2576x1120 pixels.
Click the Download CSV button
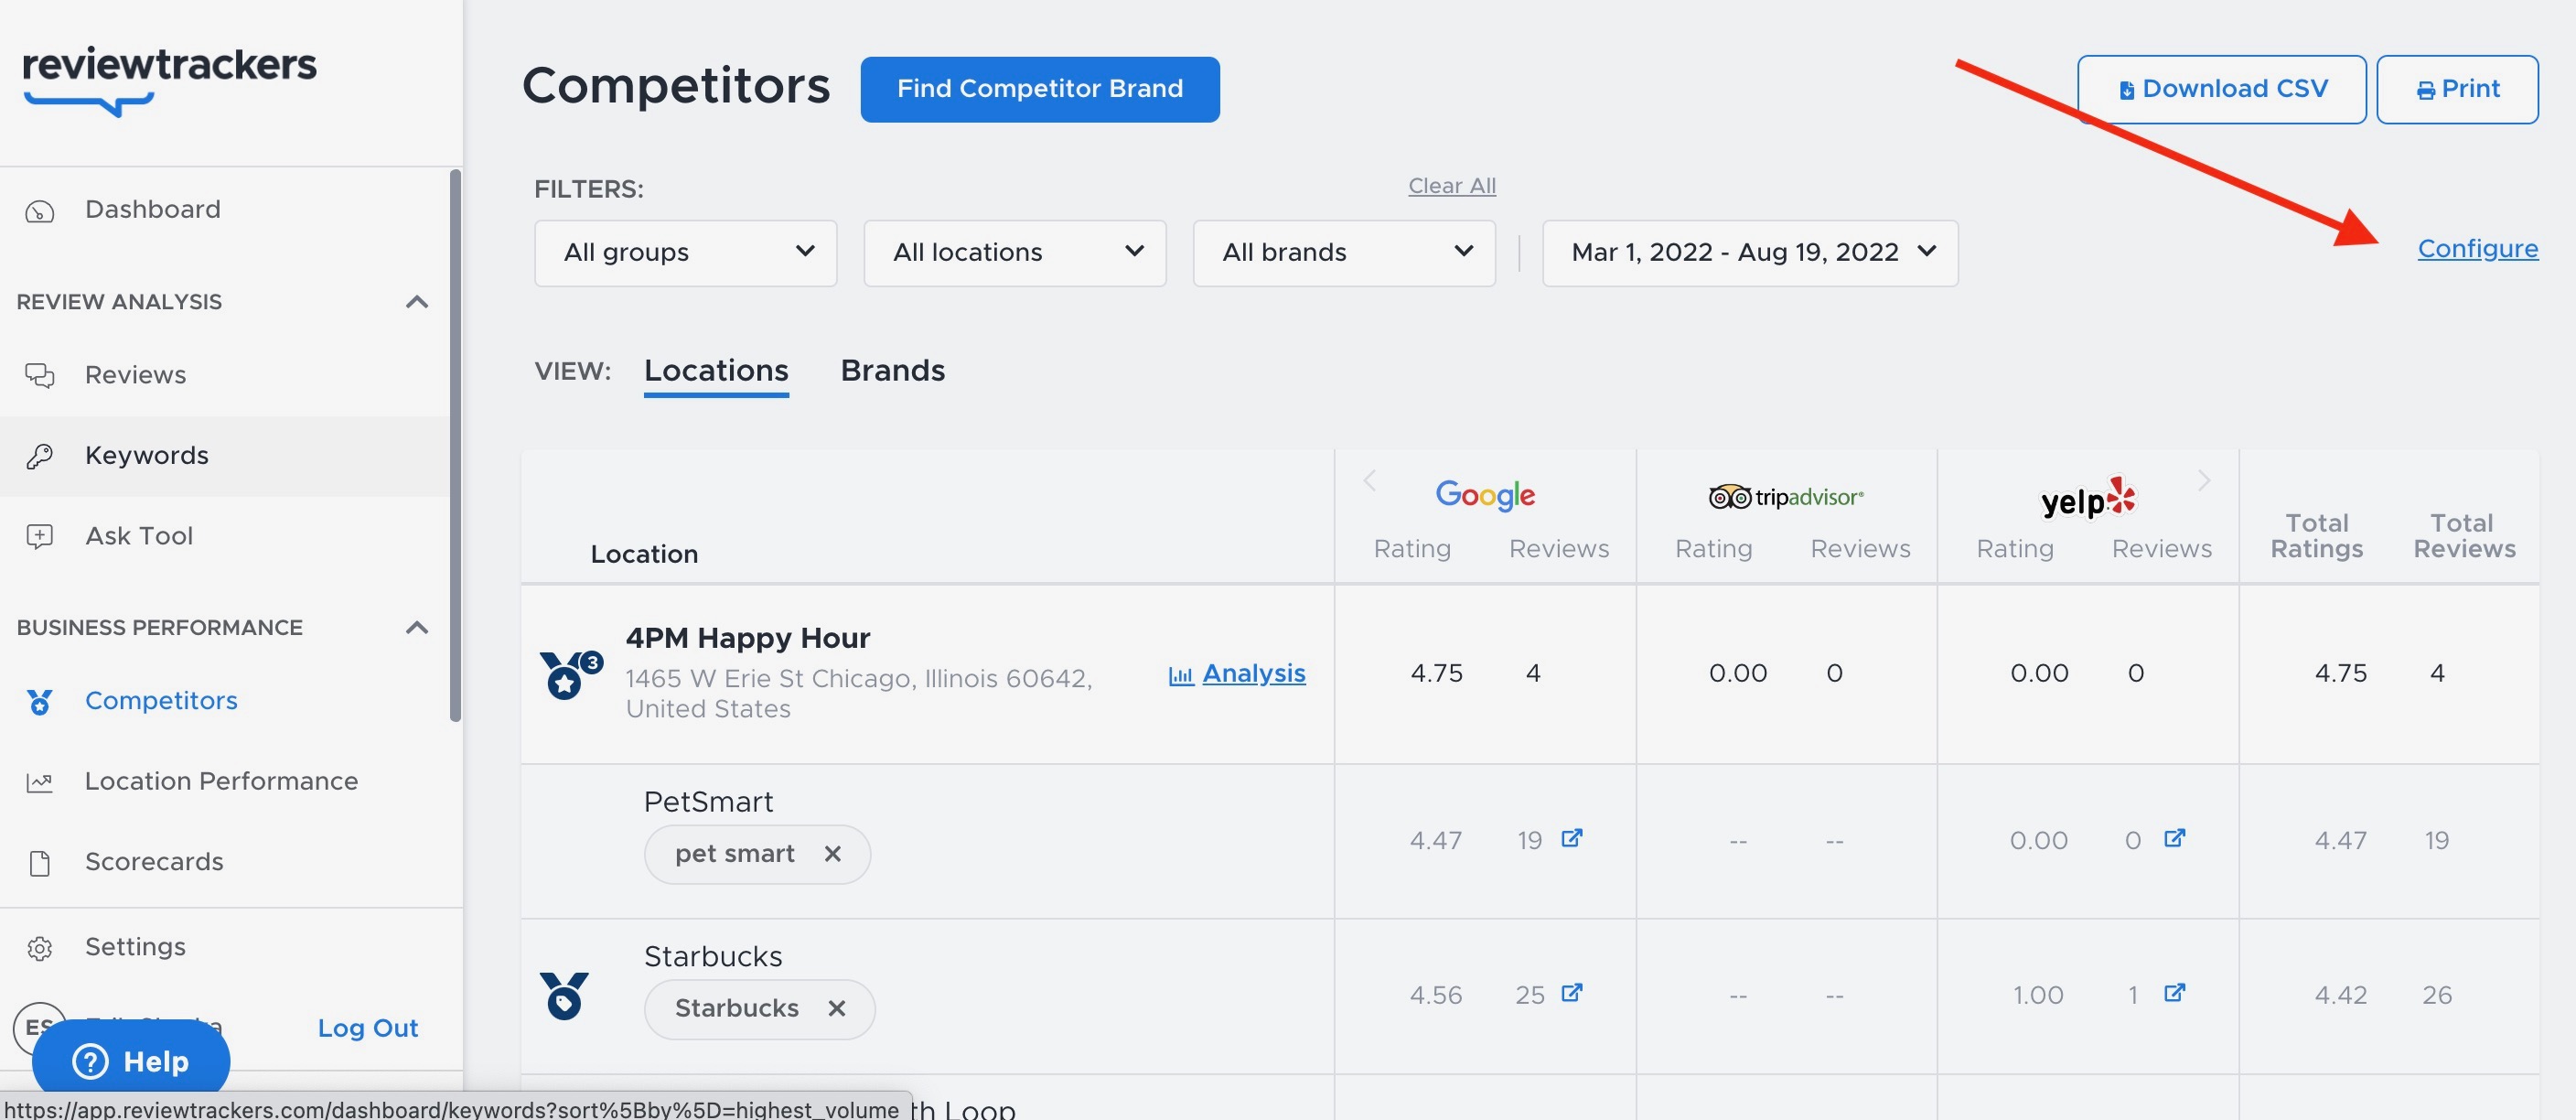pyautogui.click(x=2221, y=89)
